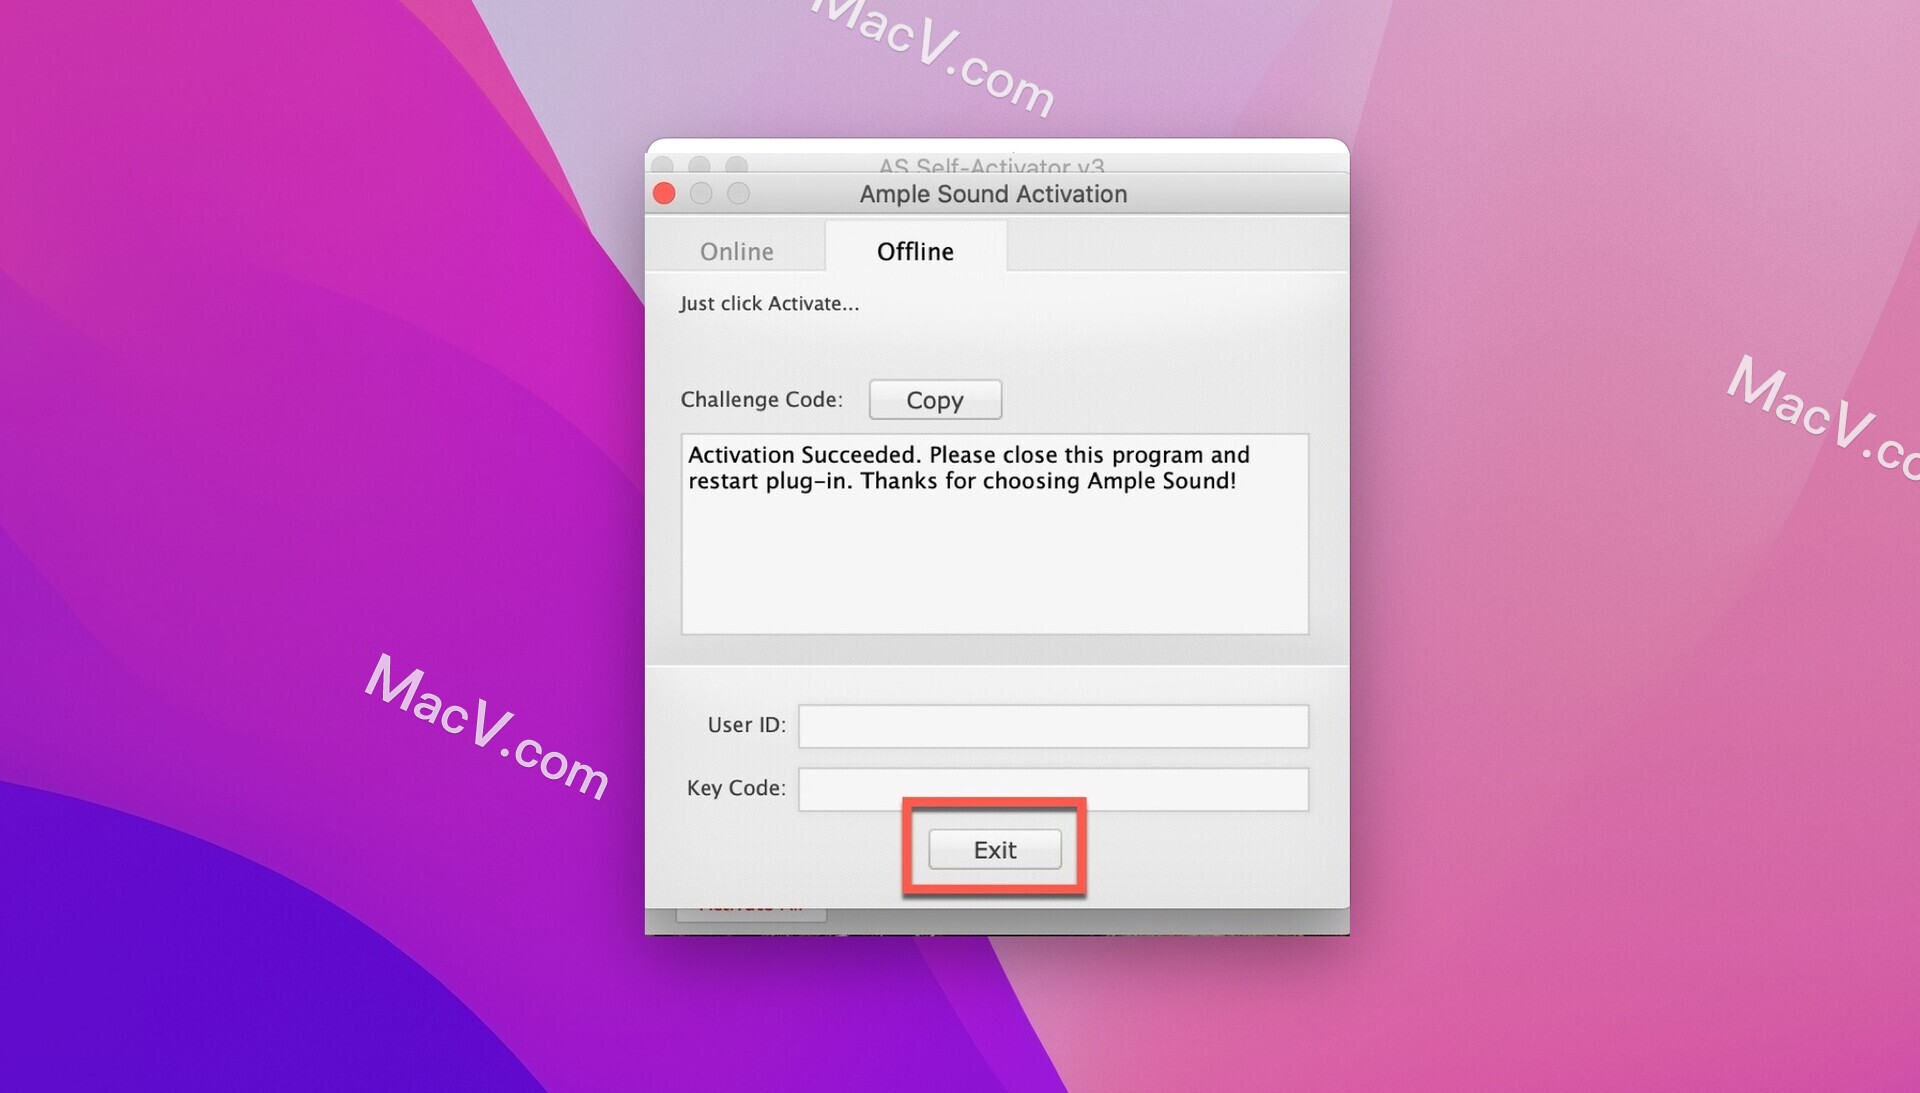Click the Exit button to close
The width and height of the screenshot is (1920, 1093).
pos(996,849)
